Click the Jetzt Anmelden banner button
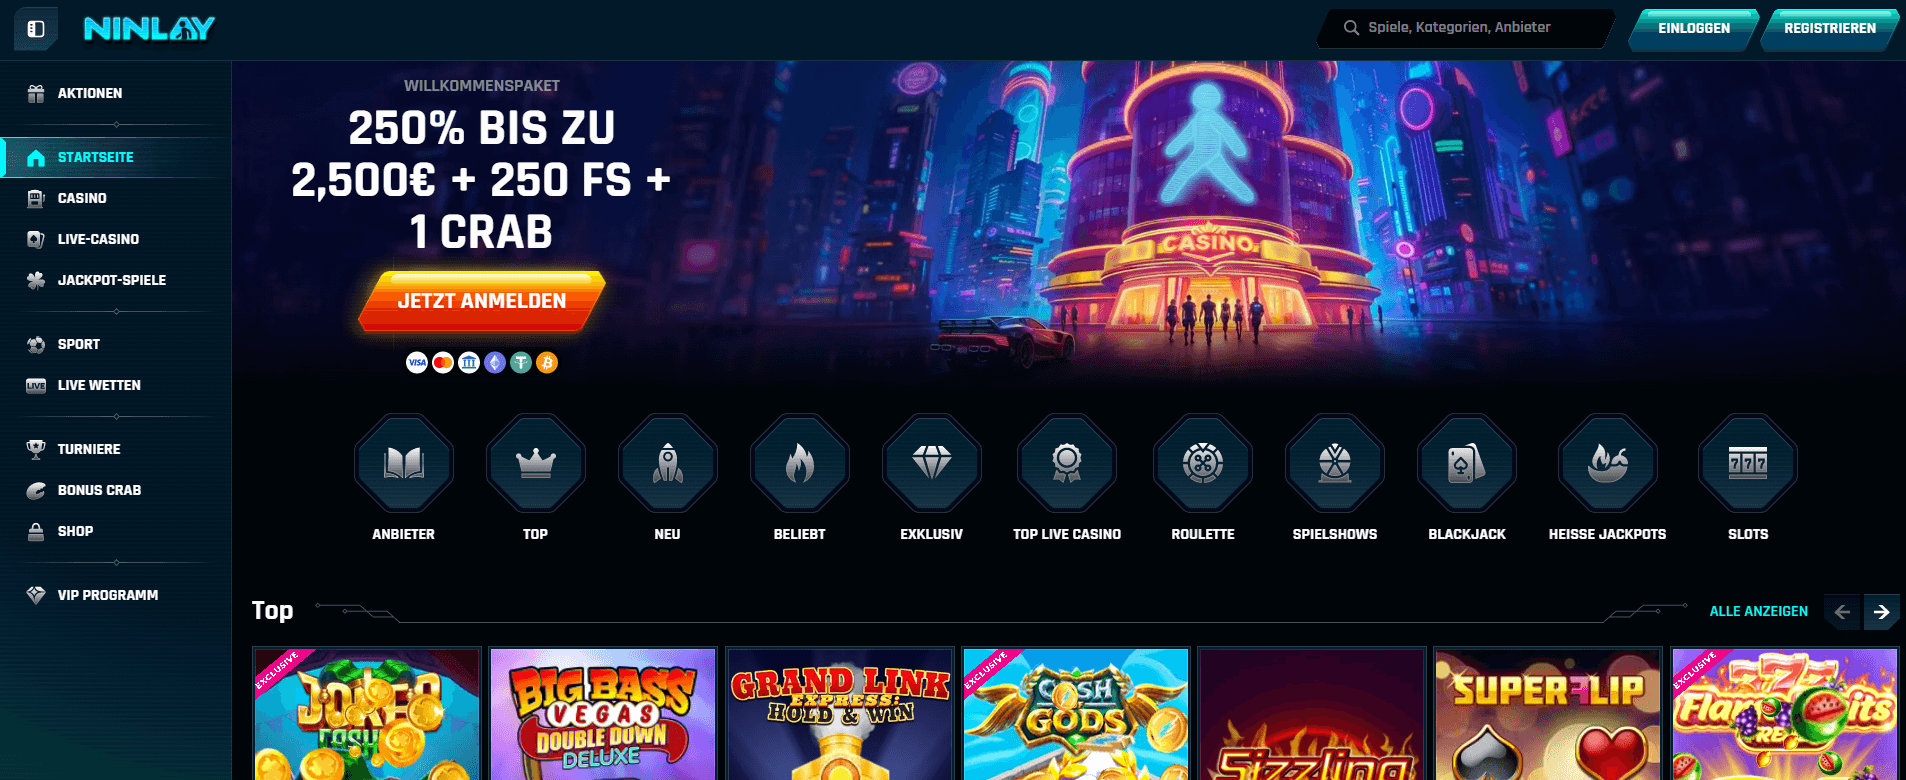 (482, 301)
